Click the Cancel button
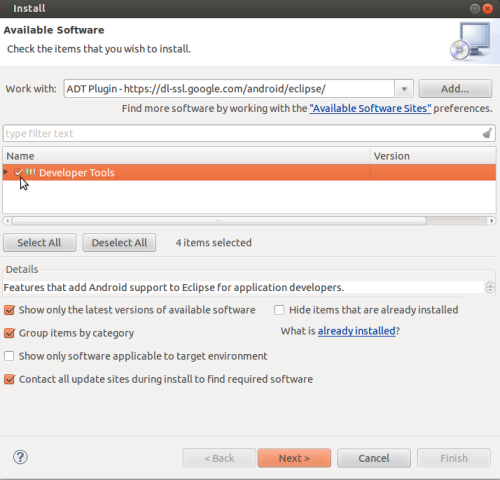Viewport: 500px width, 480px height. click(x=374, y=458)
